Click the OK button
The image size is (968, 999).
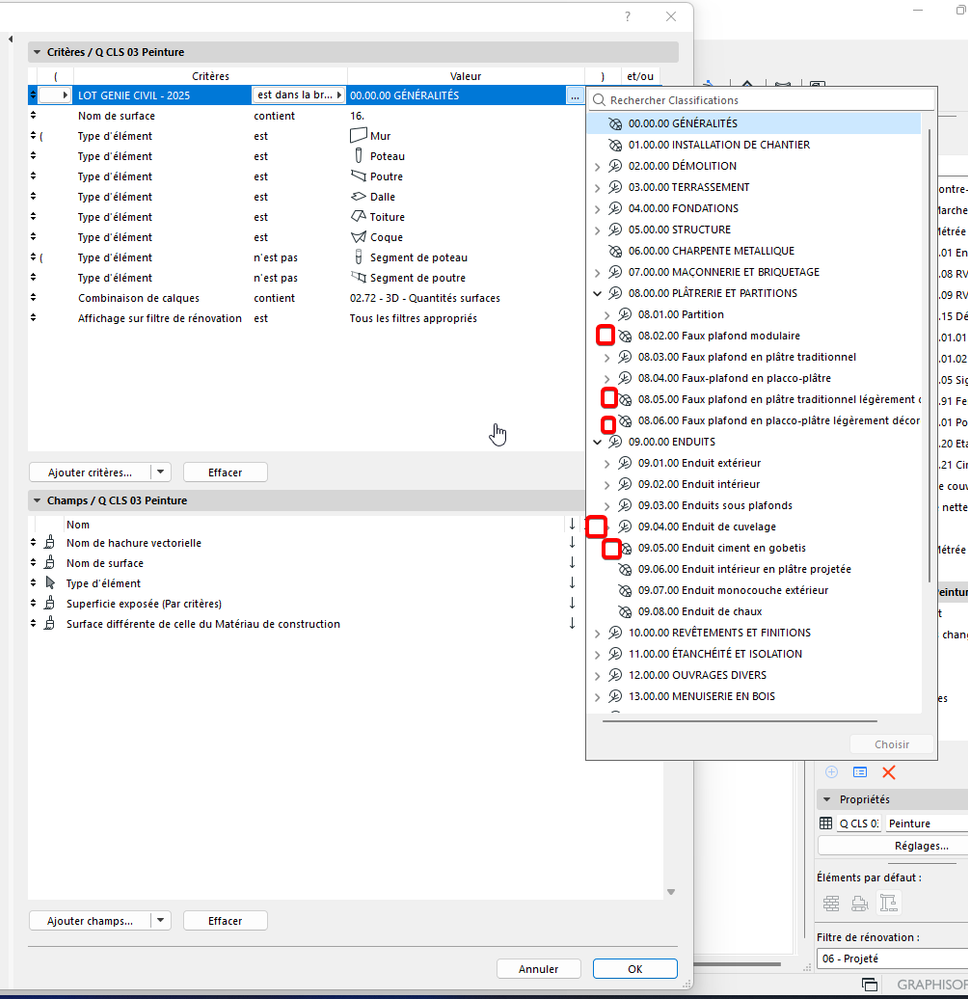tap(635, 968)
